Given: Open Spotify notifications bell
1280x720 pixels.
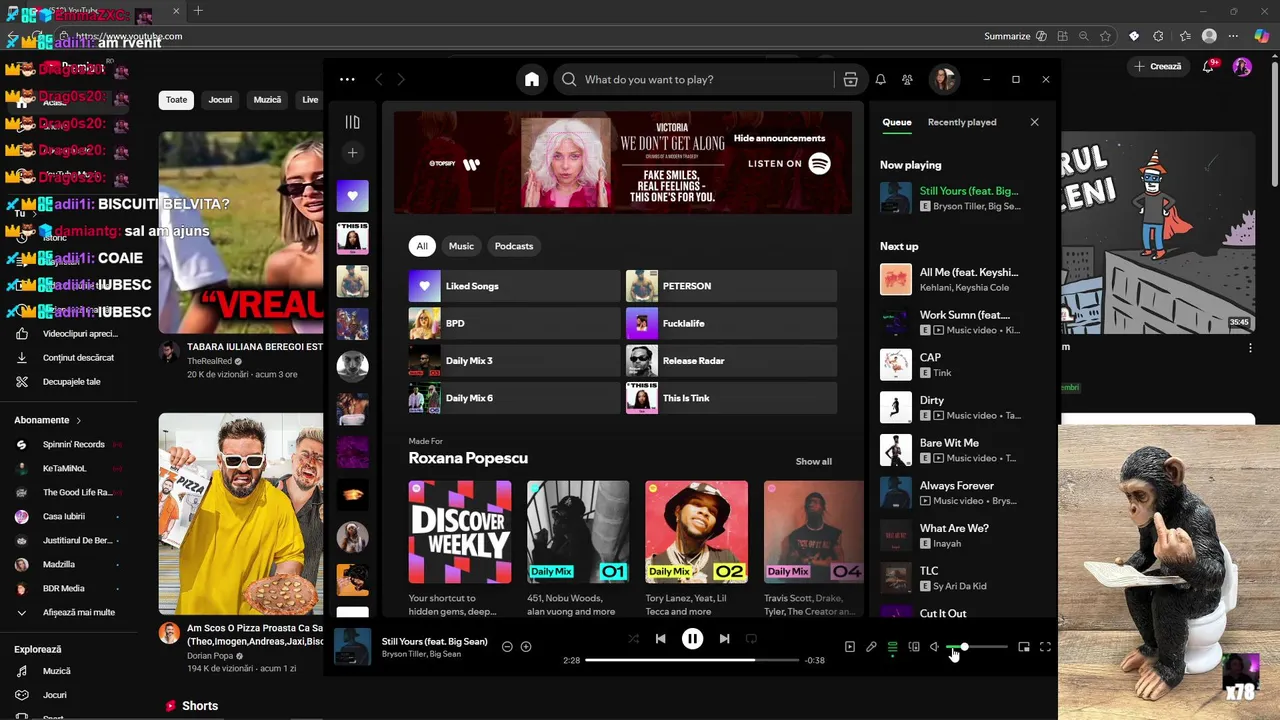Looking at the screenshot, I should 880,79.
